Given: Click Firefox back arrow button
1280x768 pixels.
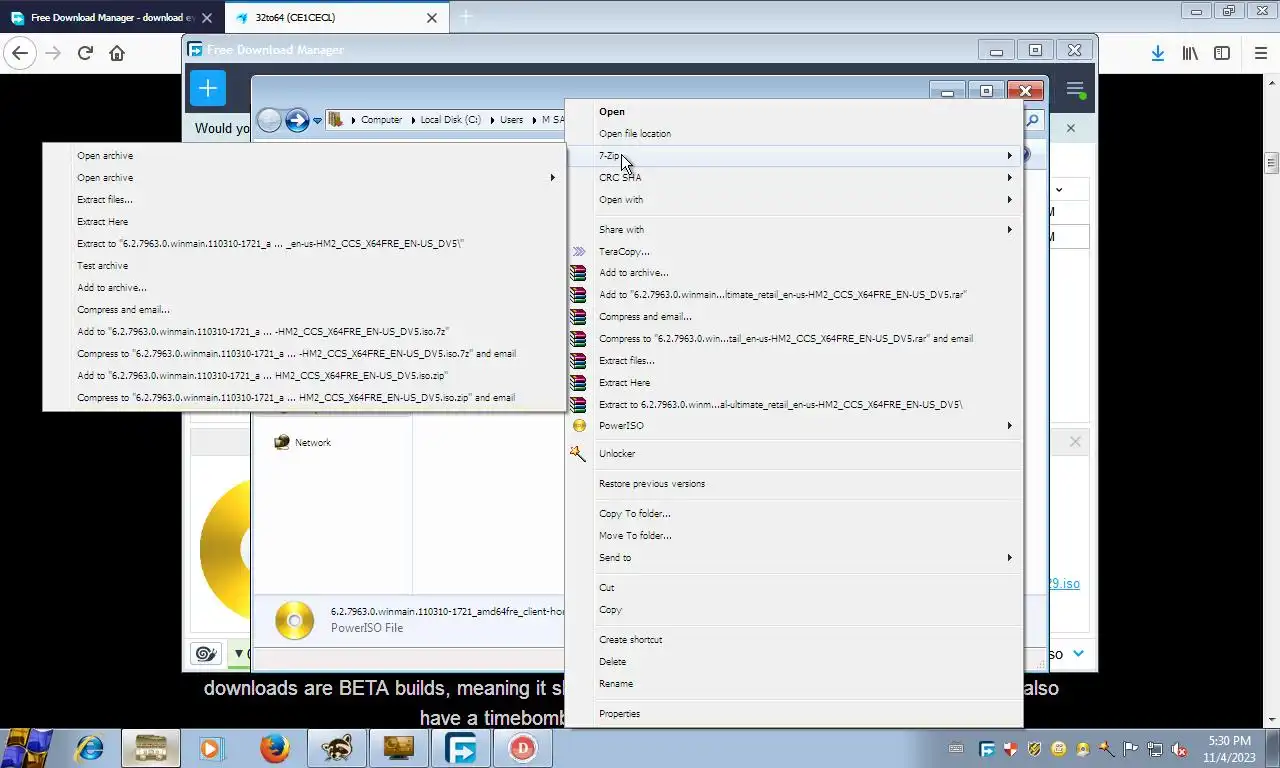Looking at the screenshot, I should pyautogui.click(x=20, y=53).
